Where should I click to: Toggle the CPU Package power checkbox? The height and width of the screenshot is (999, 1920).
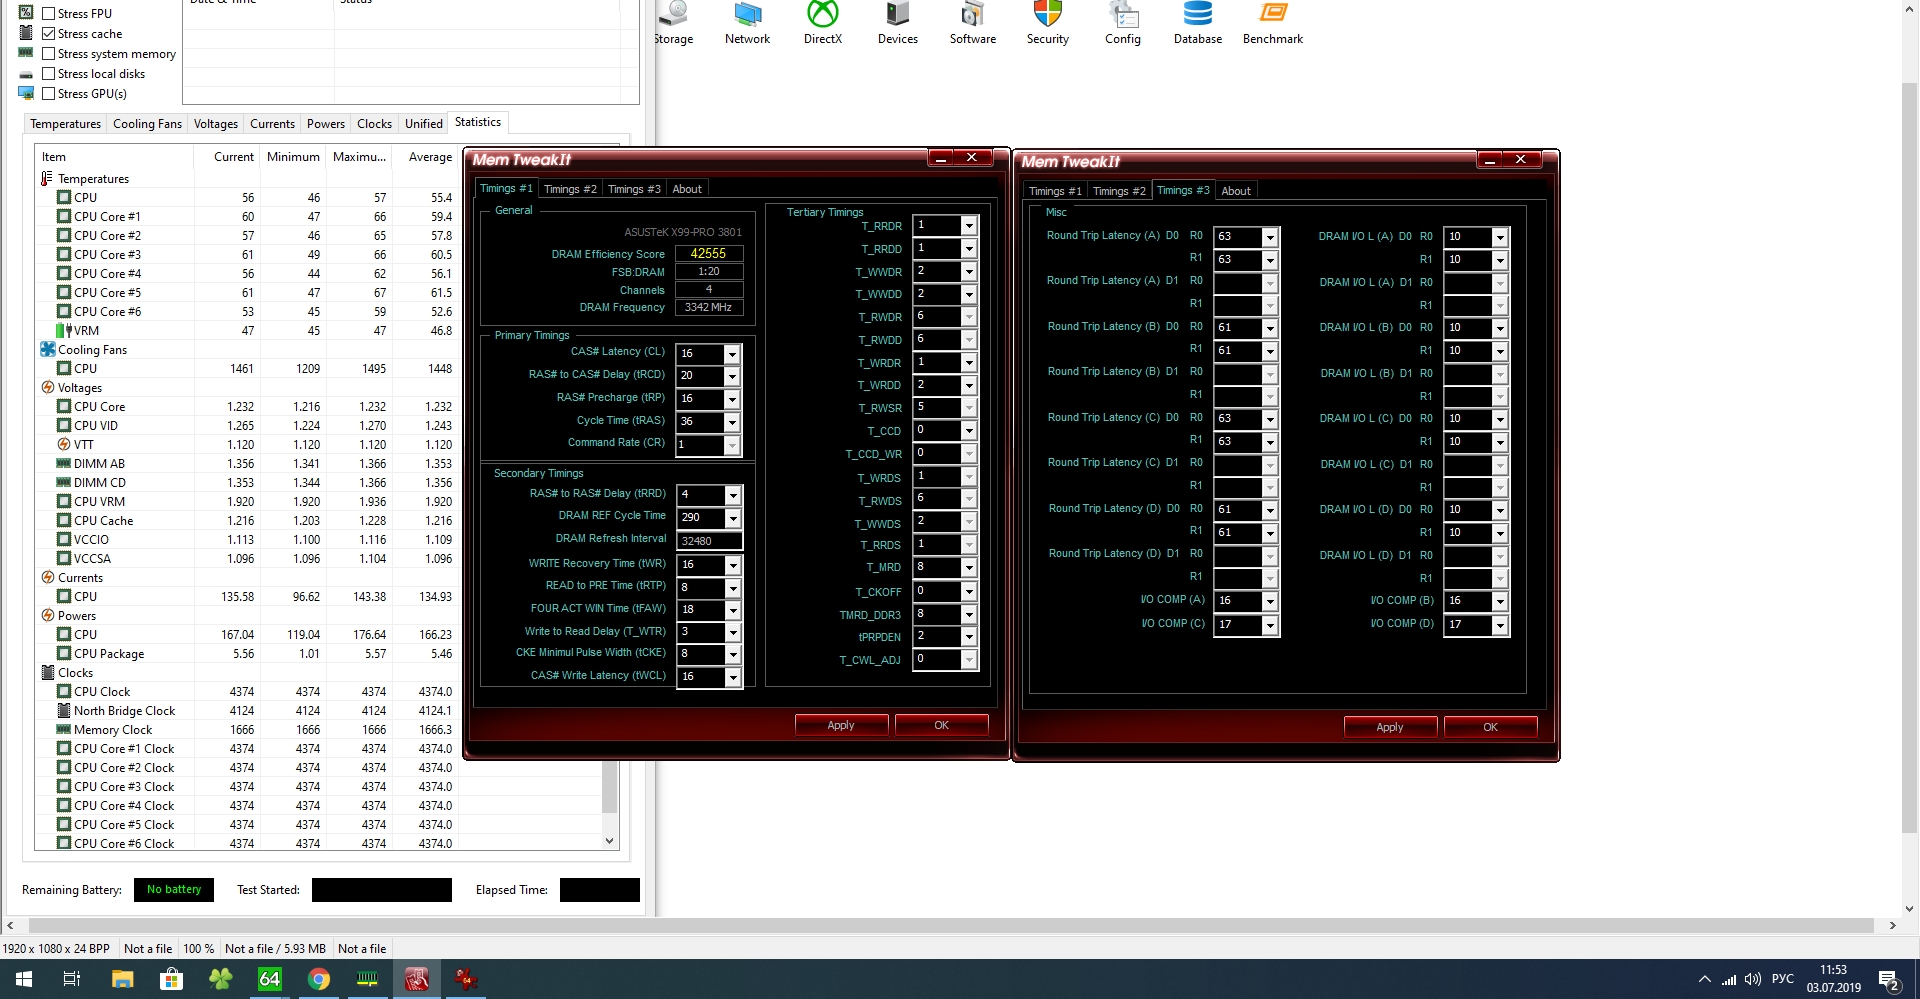63,653
